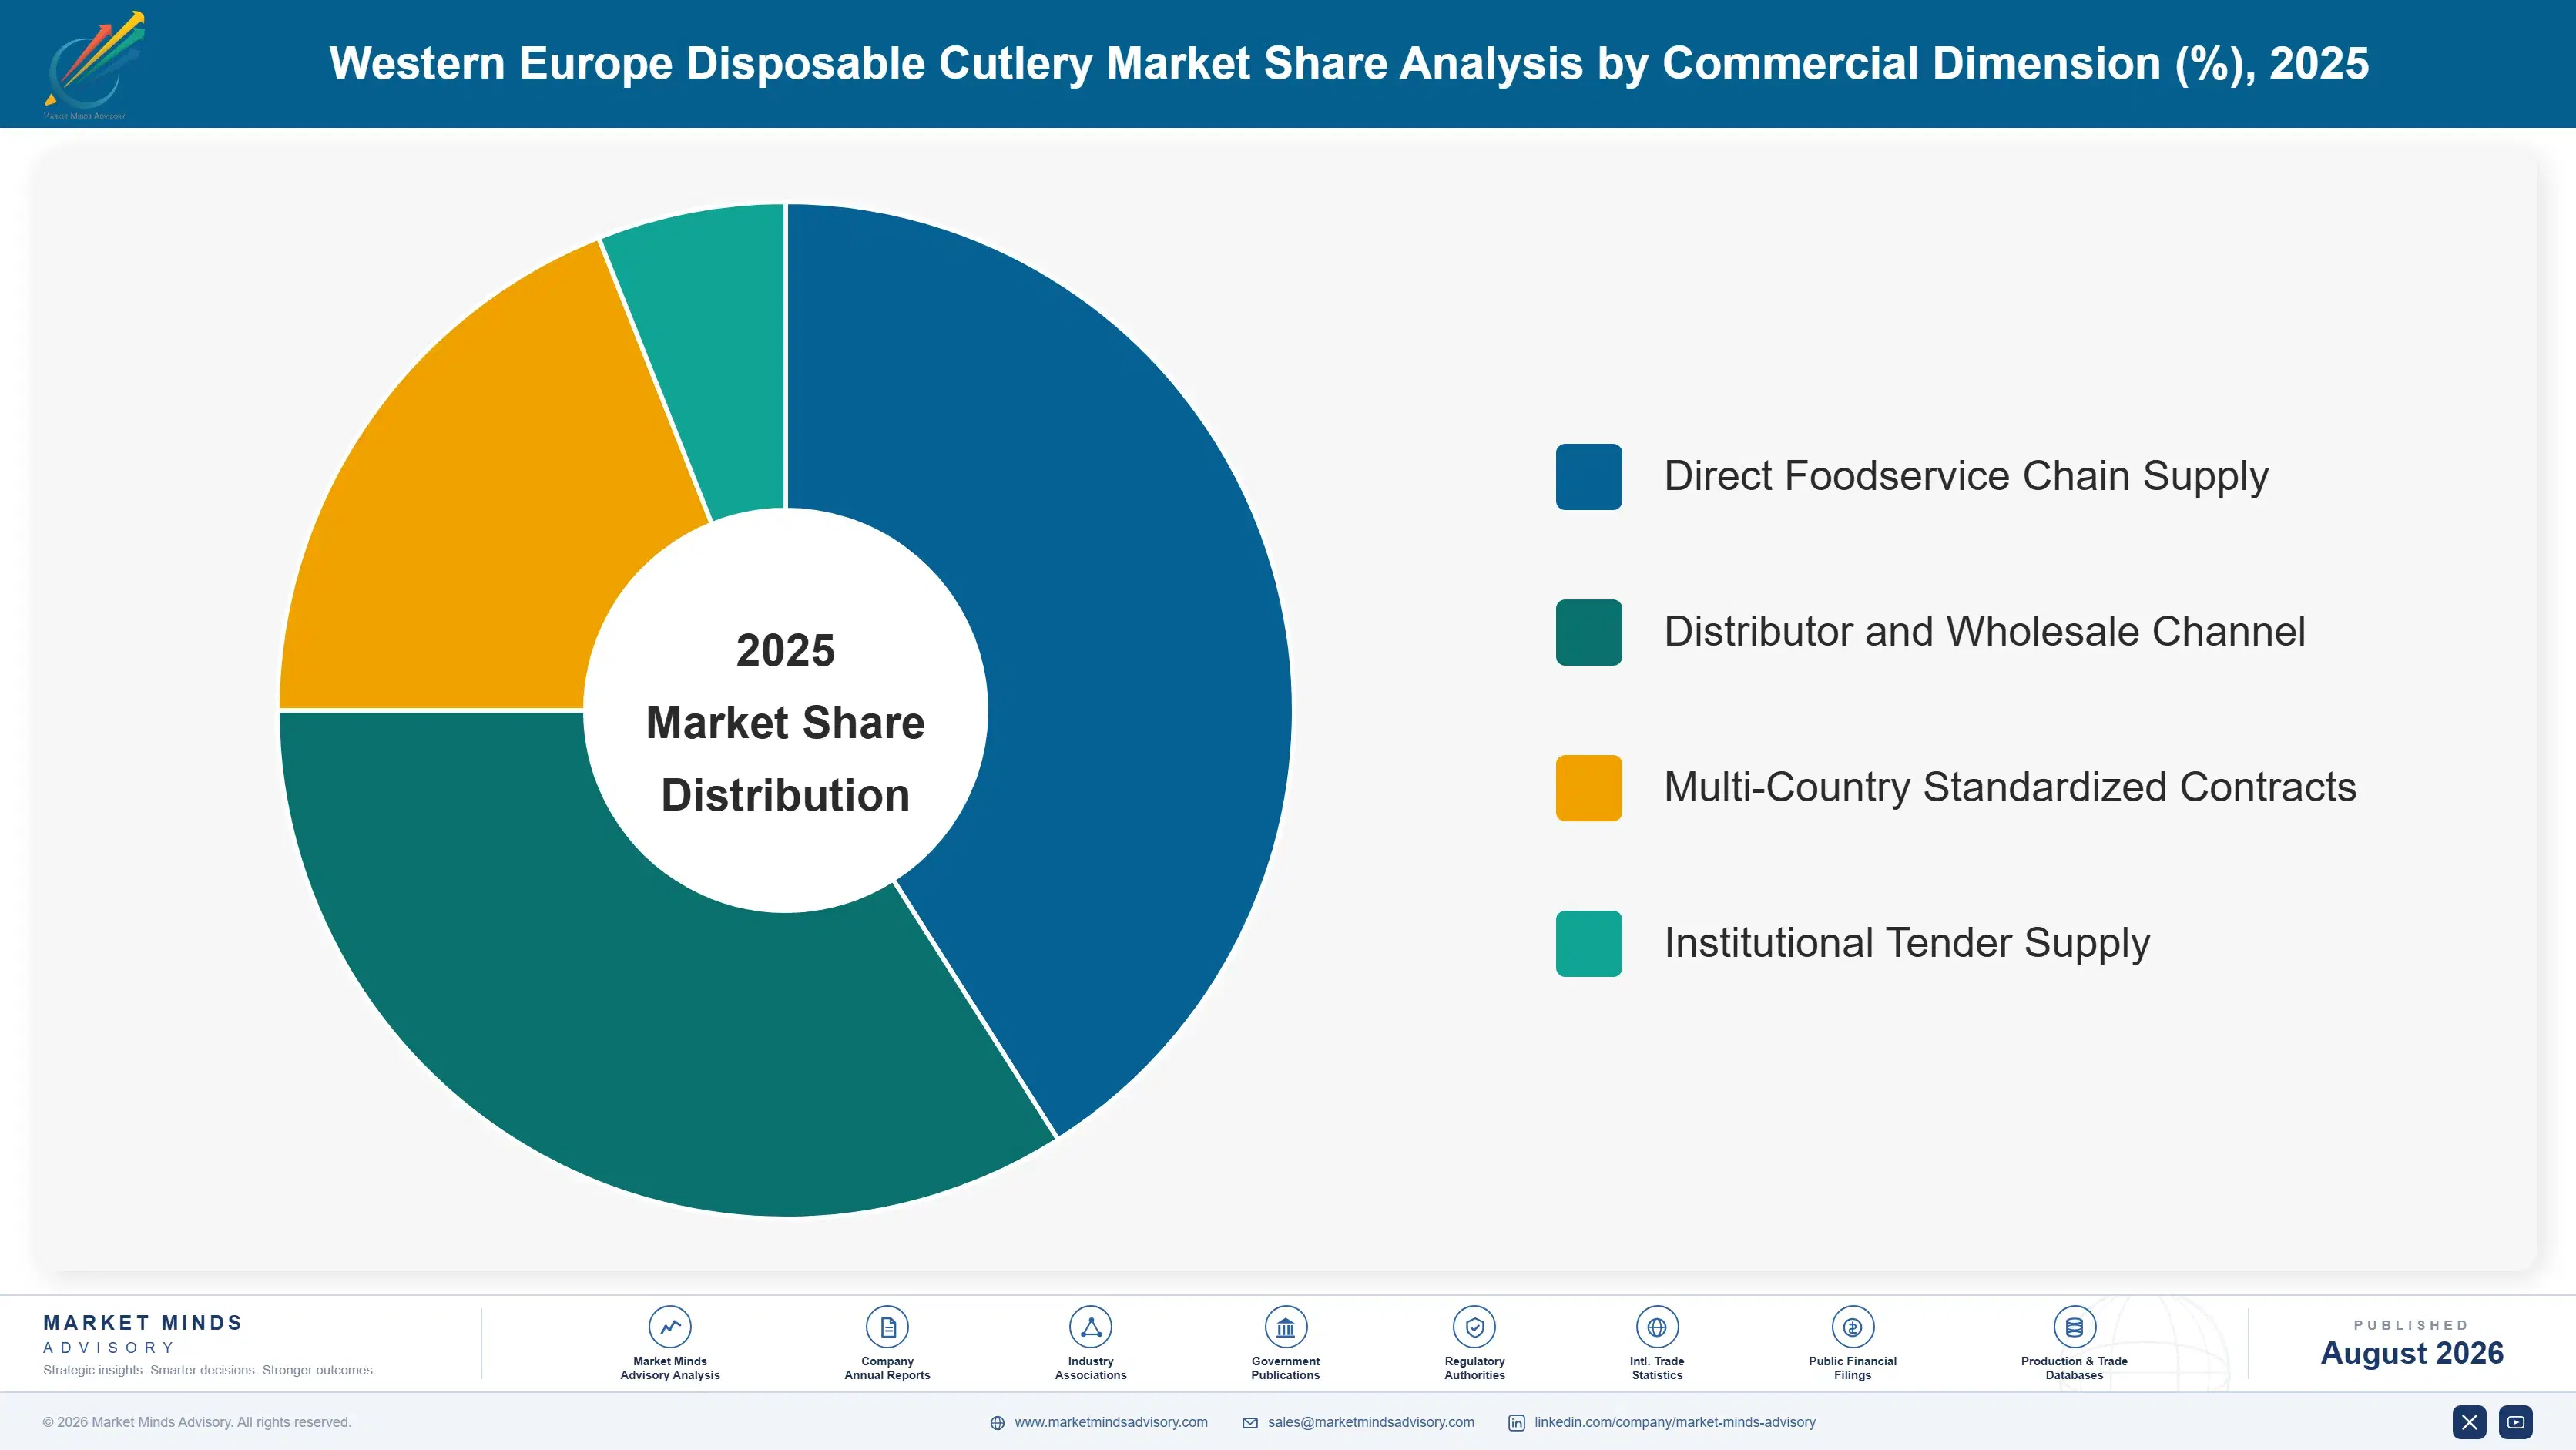Click the Industry Associations icon

pos(1090,1327)
